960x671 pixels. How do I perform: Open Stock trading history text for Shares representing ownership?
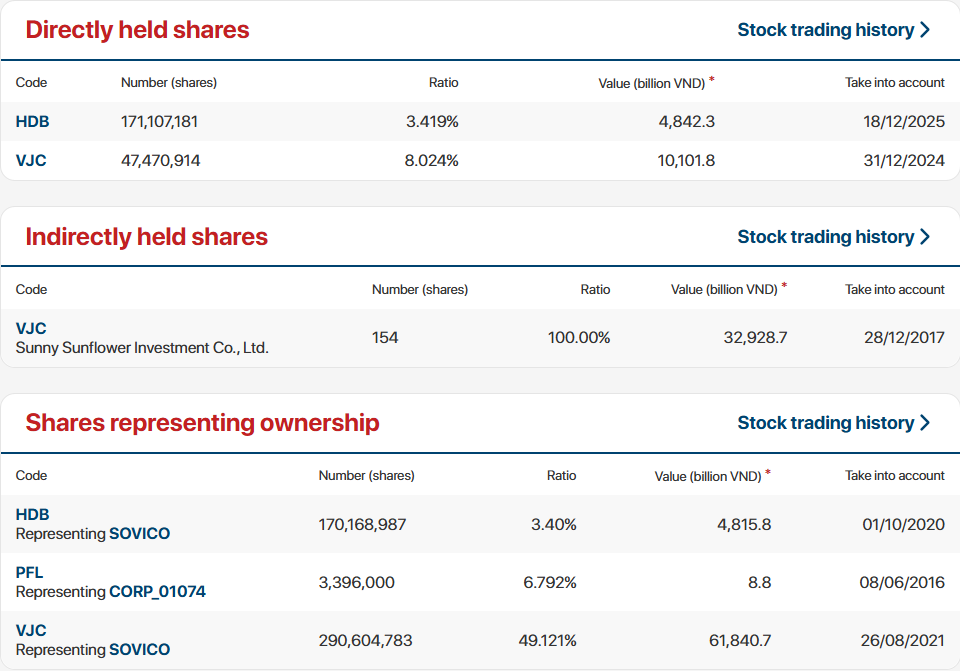click(825, 423)
